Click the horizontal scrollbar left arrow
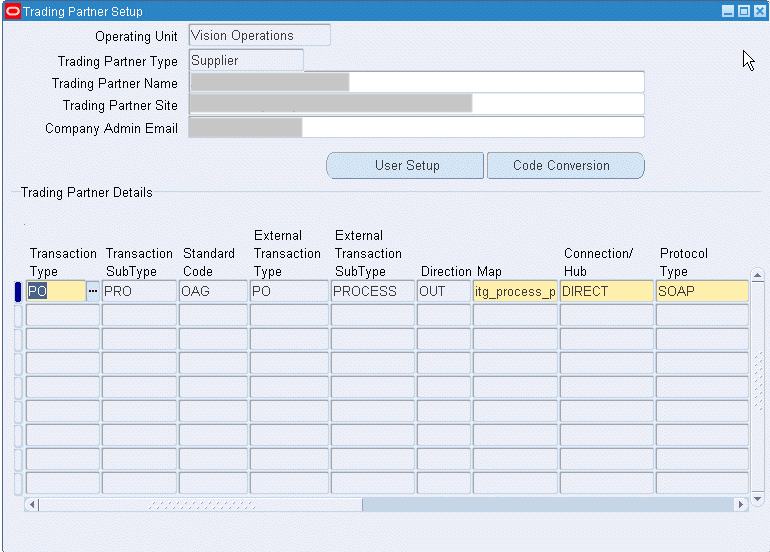The image size is (770, 552). (32, 504)
